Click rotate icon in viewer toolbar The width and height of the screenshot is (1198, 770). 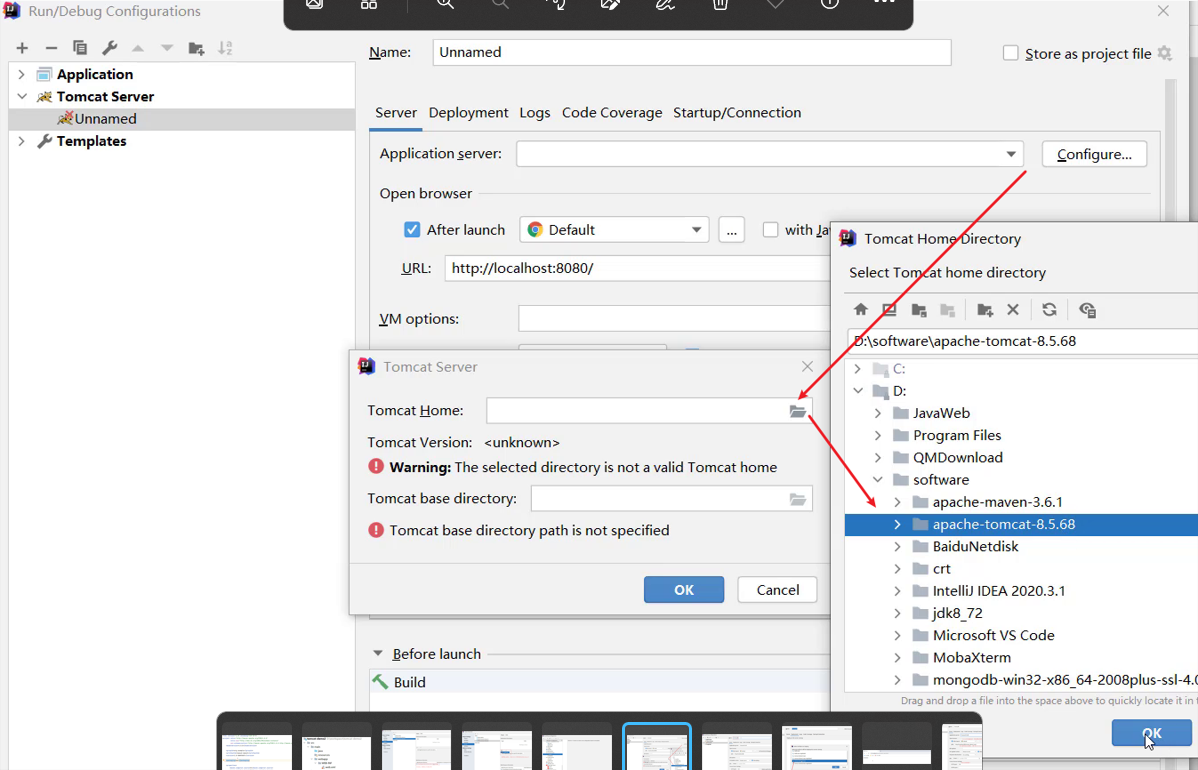pos(556,4)
